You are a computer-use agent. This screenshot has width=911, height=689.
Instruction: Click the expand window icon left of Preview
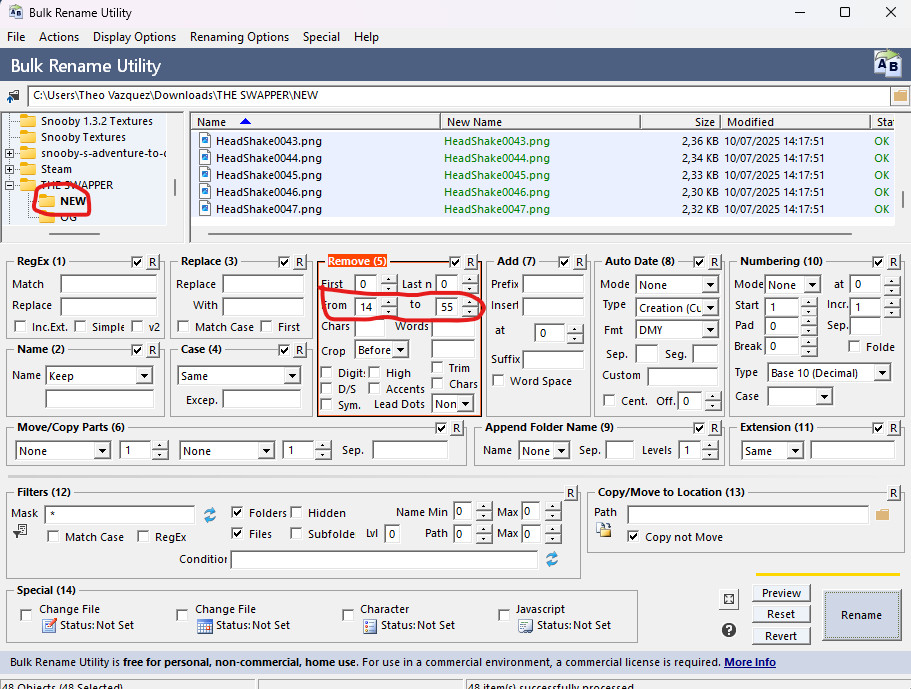[x=729, y=599]
